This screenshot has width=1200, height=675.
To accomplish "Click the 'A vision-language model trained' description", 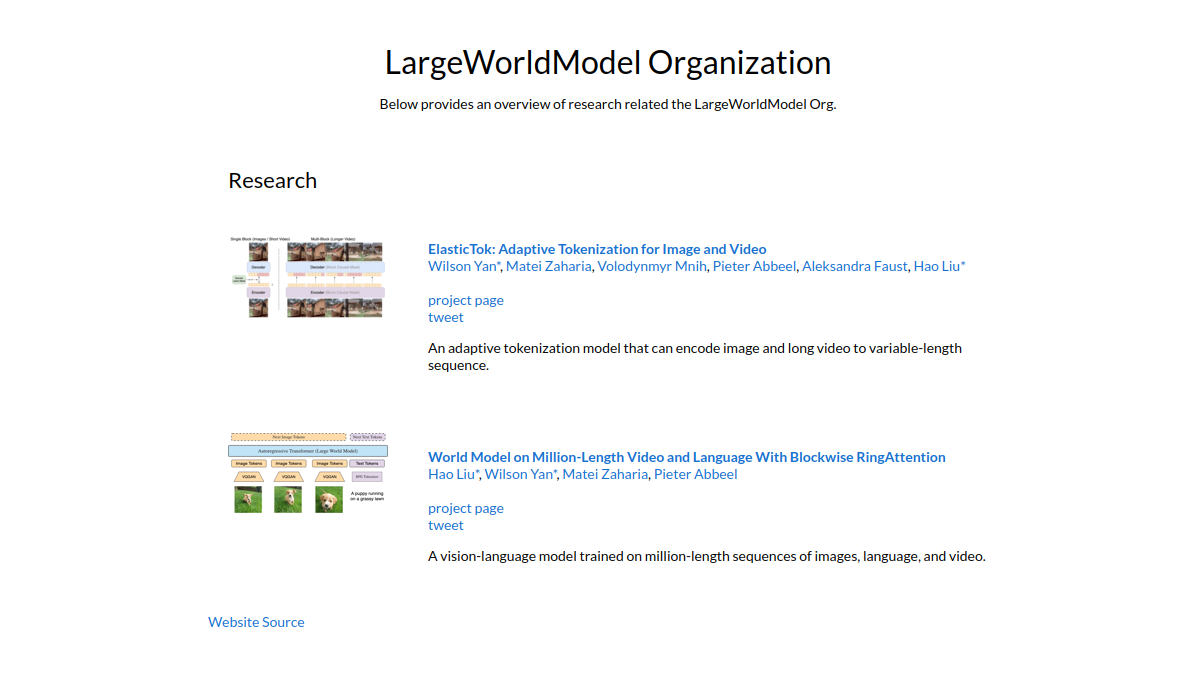I will click(x=707, y=556).
